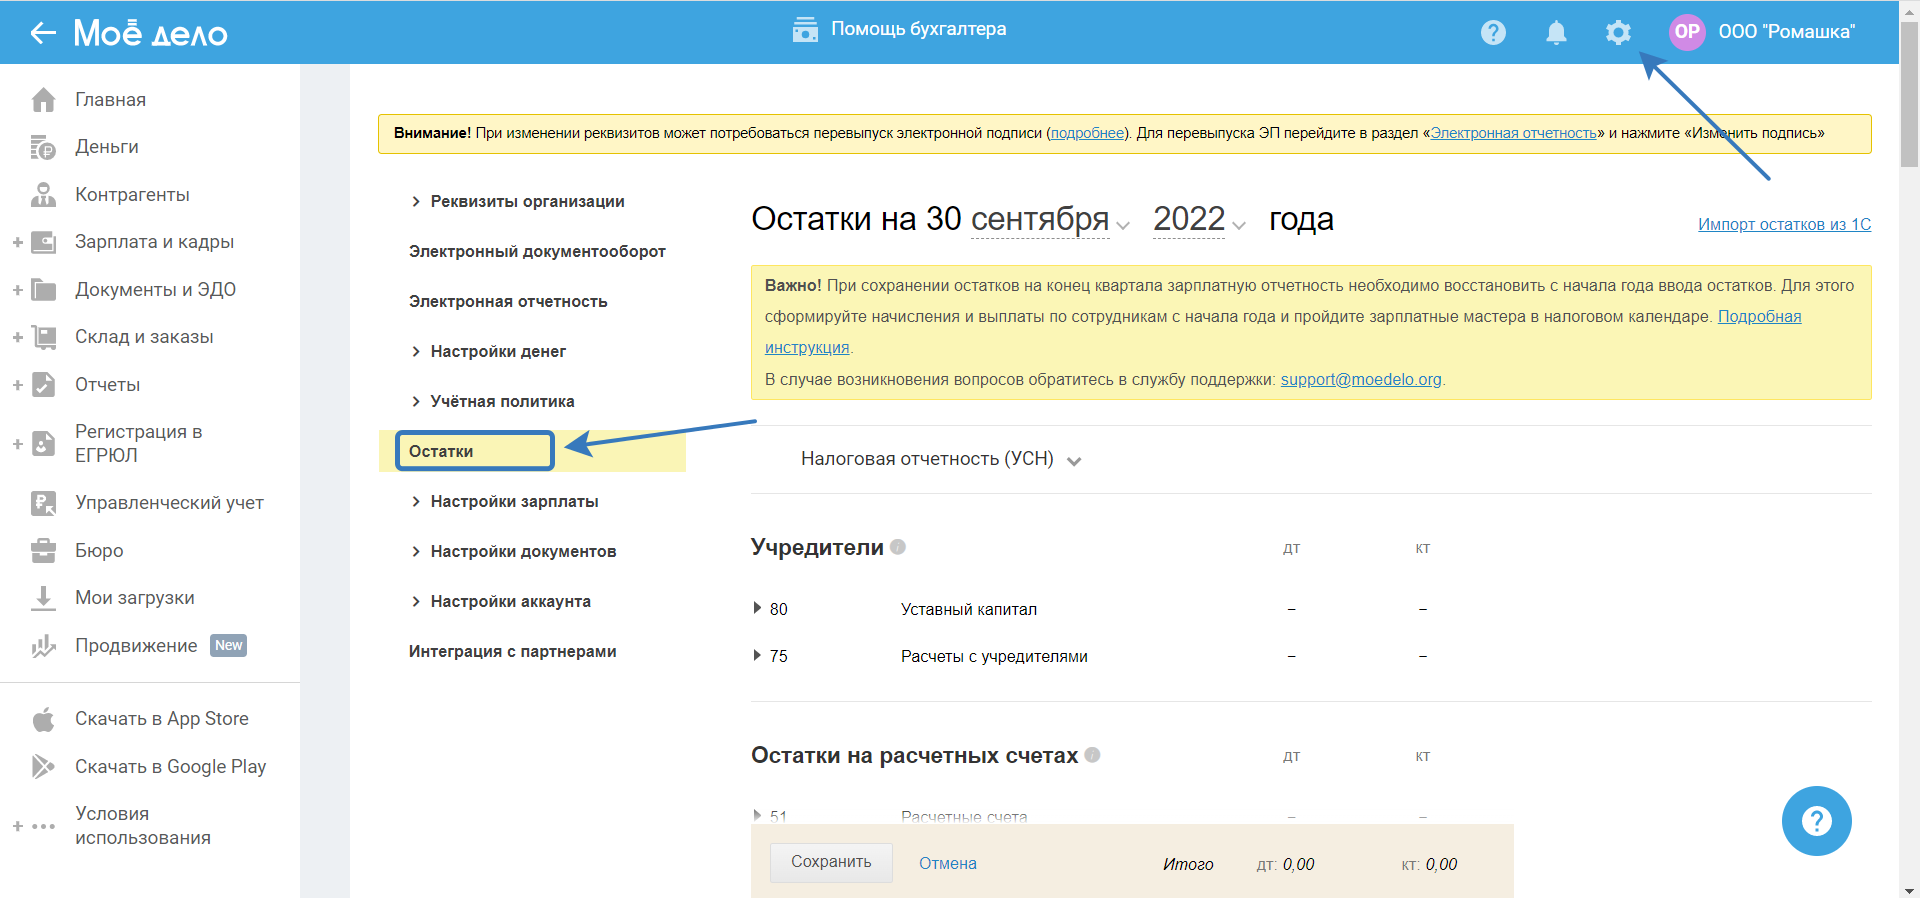Open ООО "Ромашка" account menu
Screen dimensions: 1920x898
[1786, 32]
